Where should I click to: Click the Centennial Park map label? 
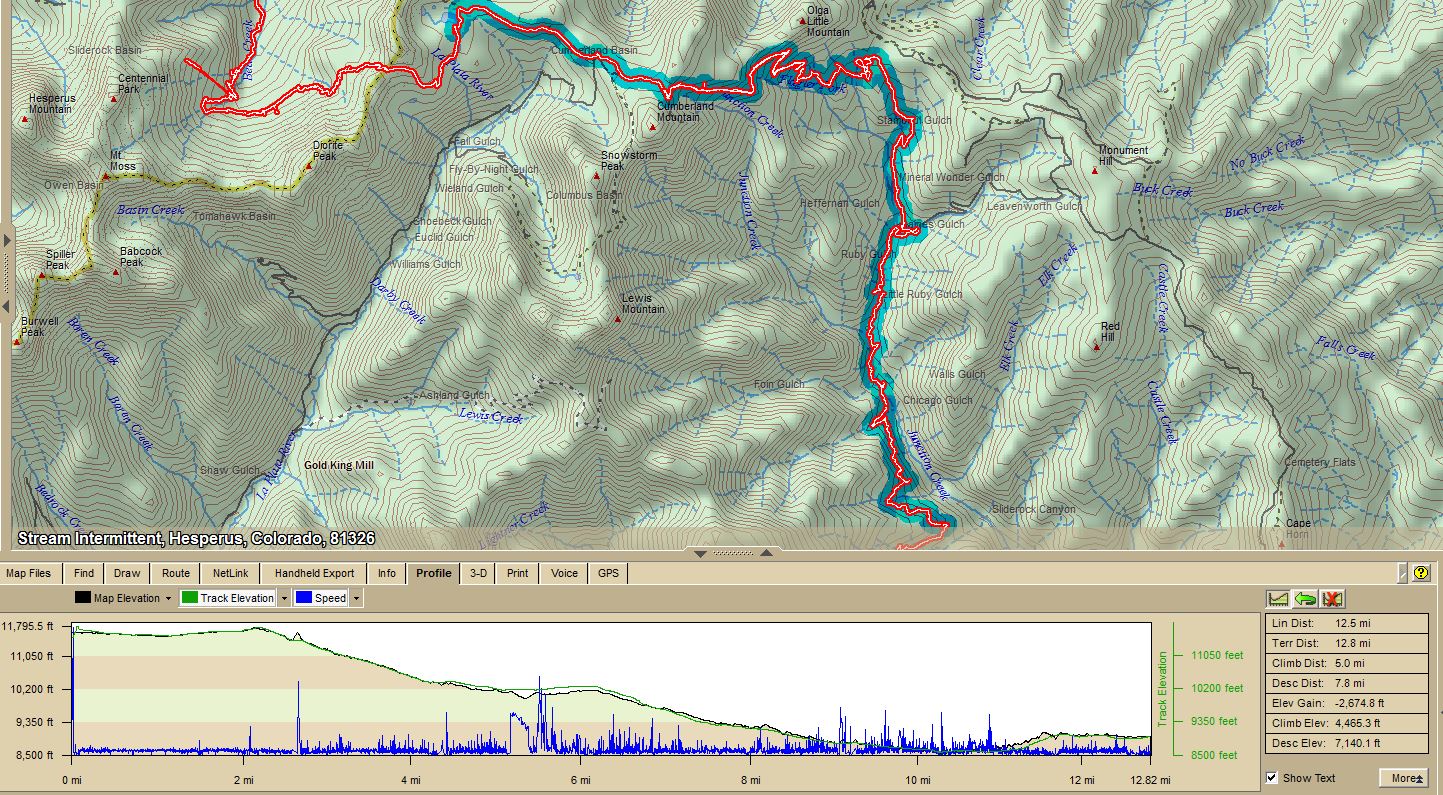[x=143, y=83]
